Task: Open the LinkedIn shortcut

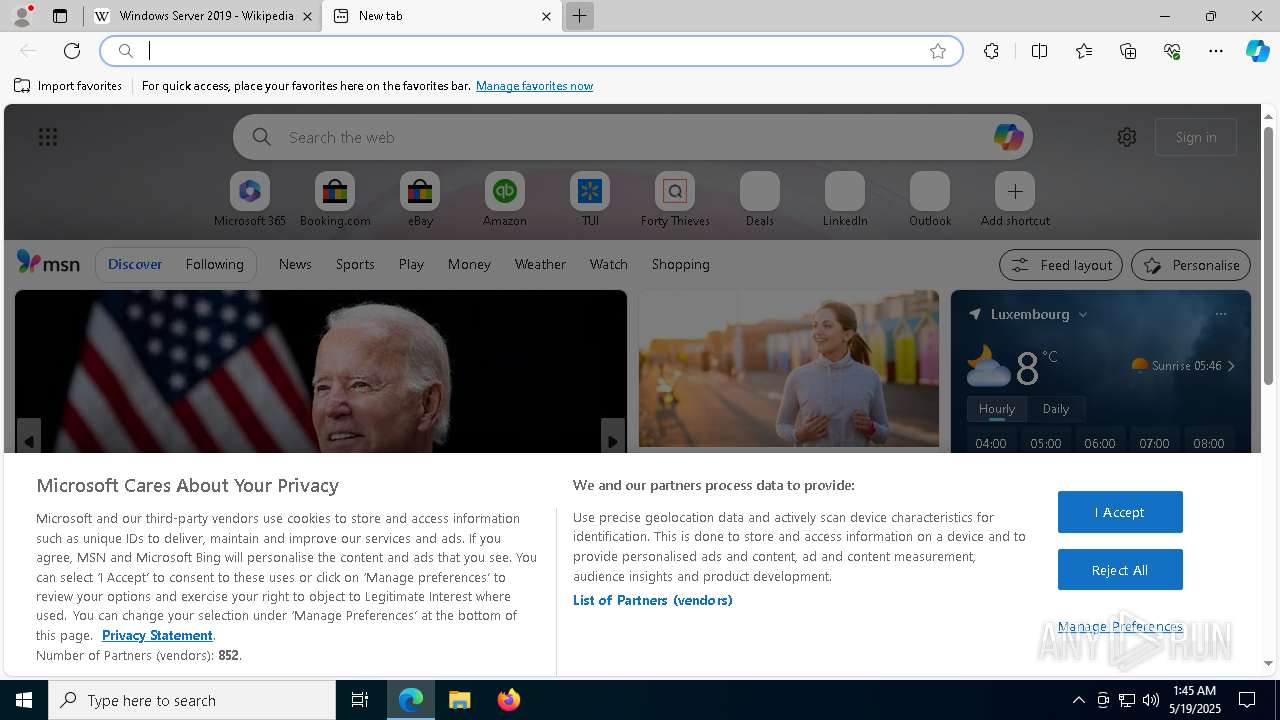Action: [x=845, y=200]
